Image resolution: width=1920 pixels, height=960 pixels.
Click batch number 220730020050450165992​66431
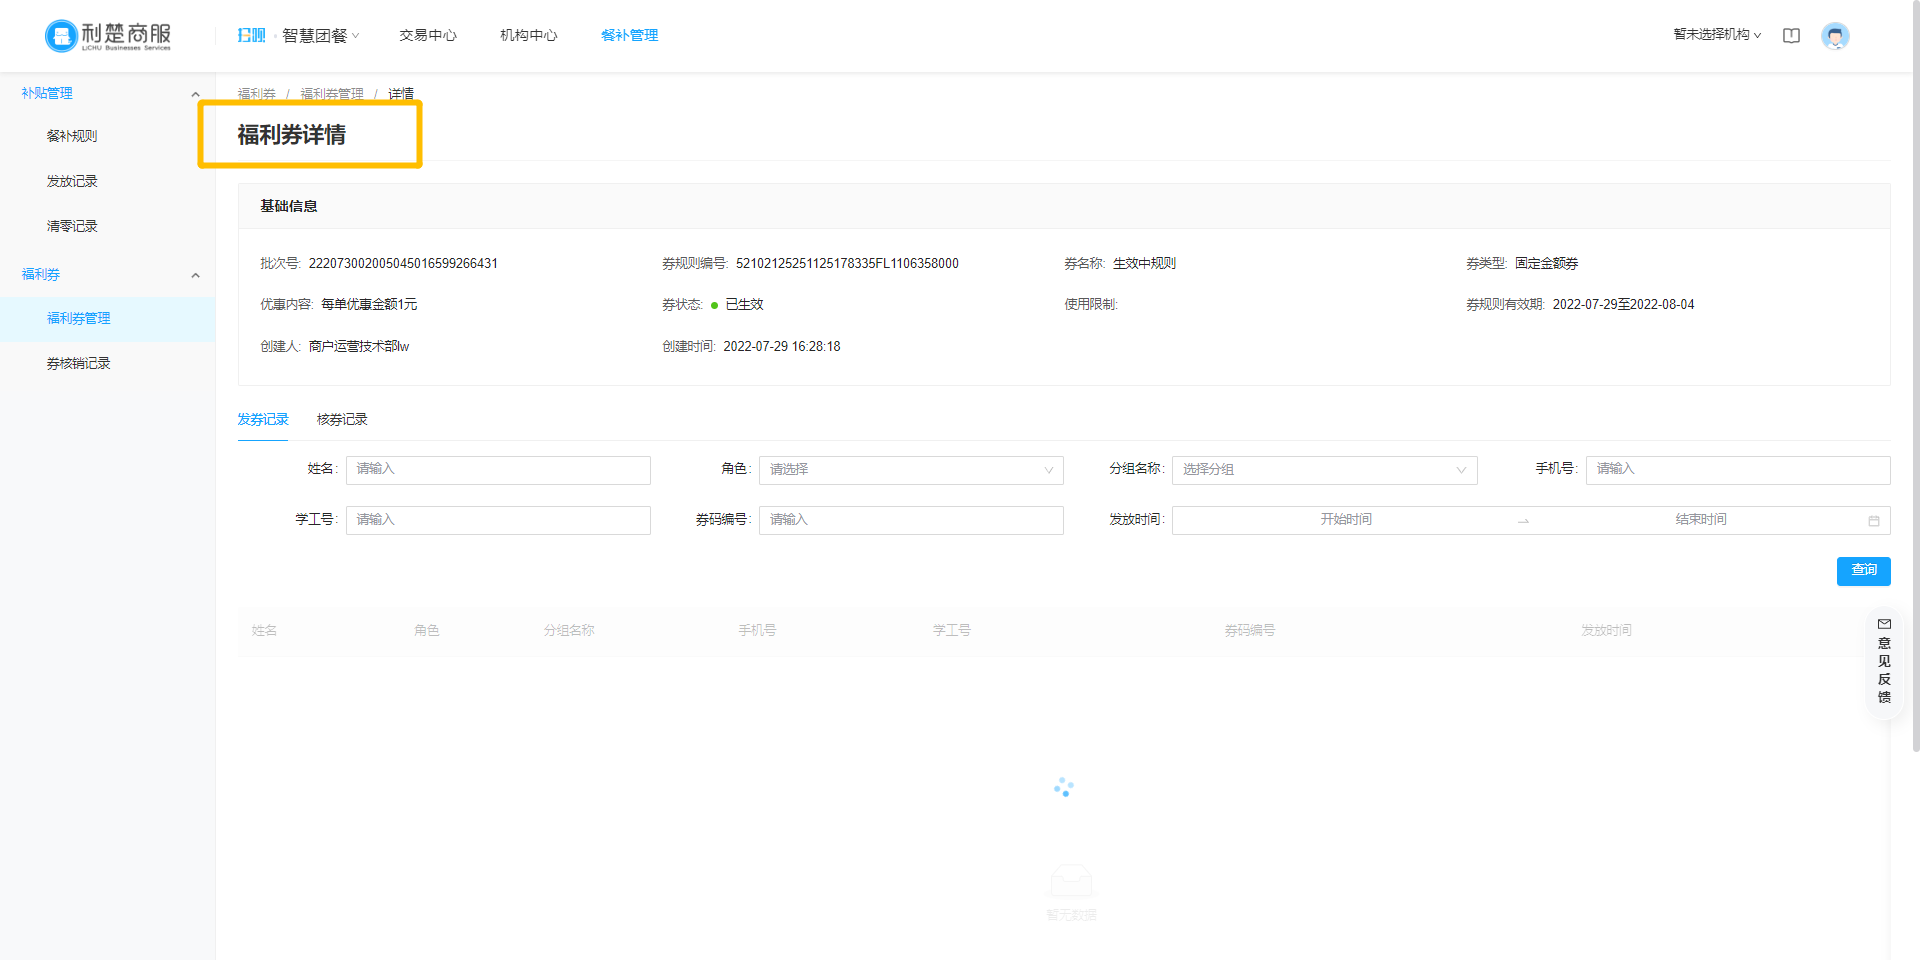pos(403,264)
